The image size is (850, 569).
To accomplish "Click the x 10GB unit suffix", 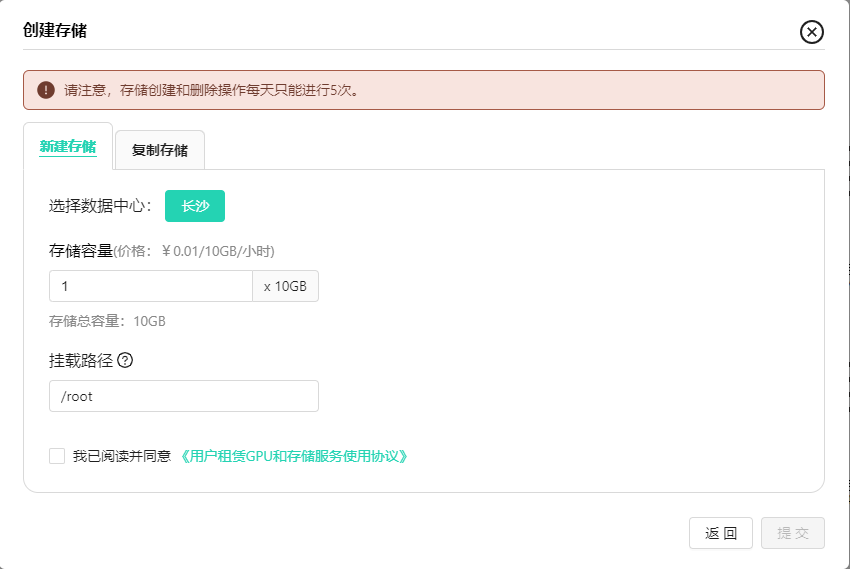I will click(286, 286).
